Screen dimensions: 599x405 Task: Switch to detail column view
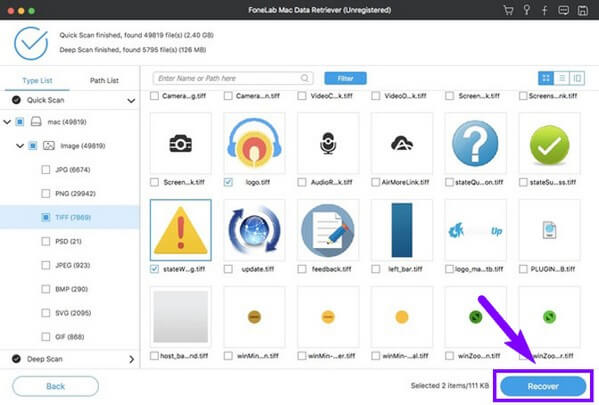coord(577,78)
